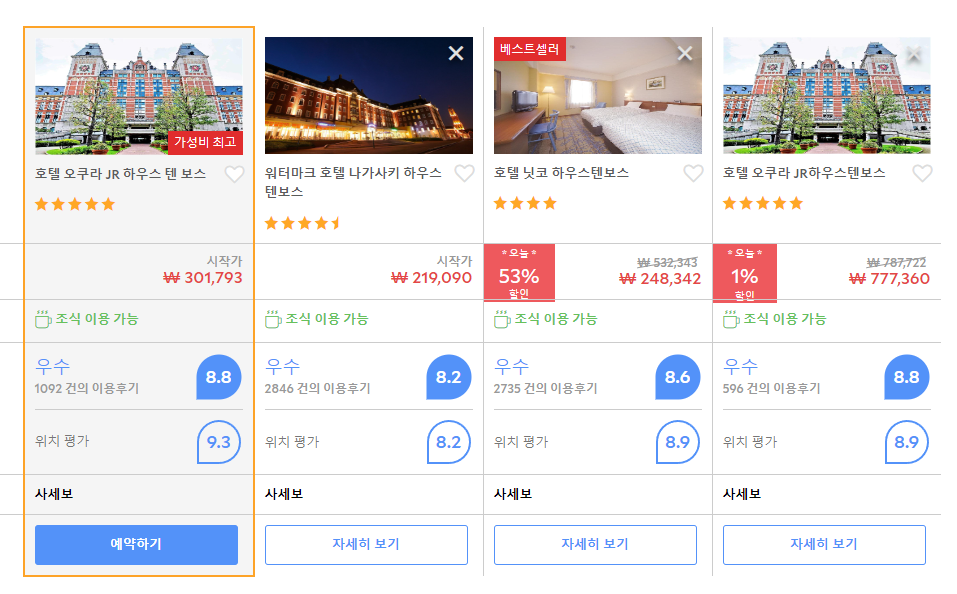This screenshot has width=957, height=594.
Task: Click discounted price ₩ 248,342
Action: [x=660, y=279]
